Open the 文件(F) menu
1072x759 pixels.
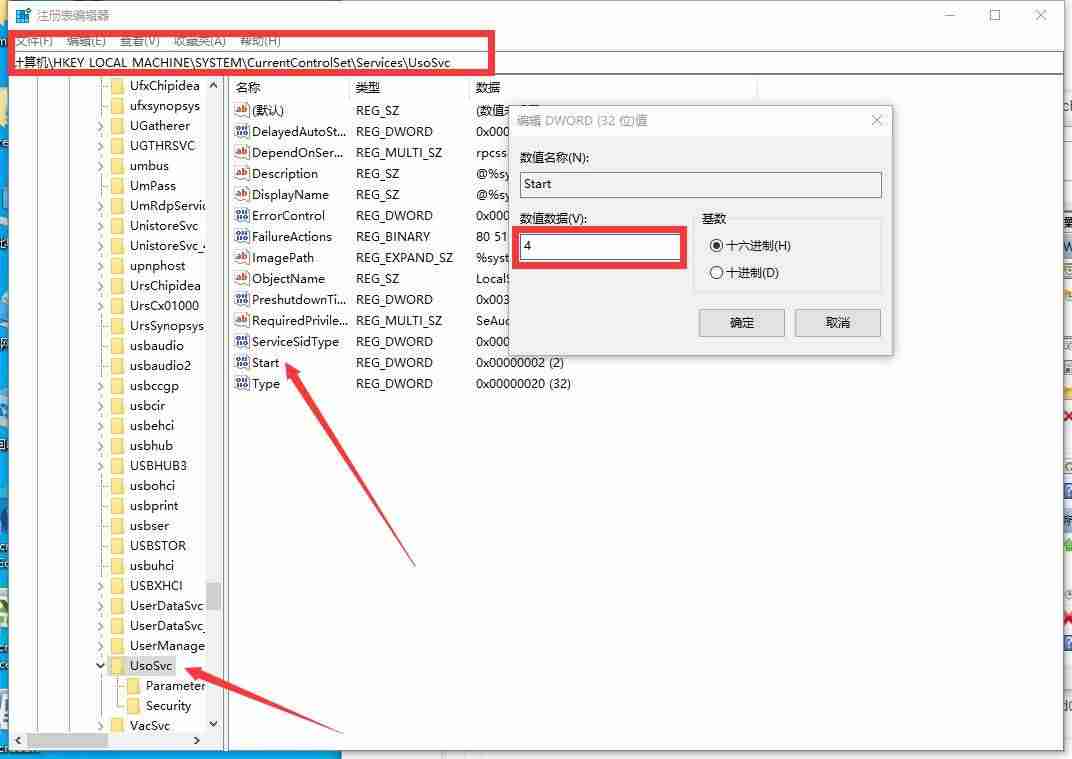tap(34, 41)
